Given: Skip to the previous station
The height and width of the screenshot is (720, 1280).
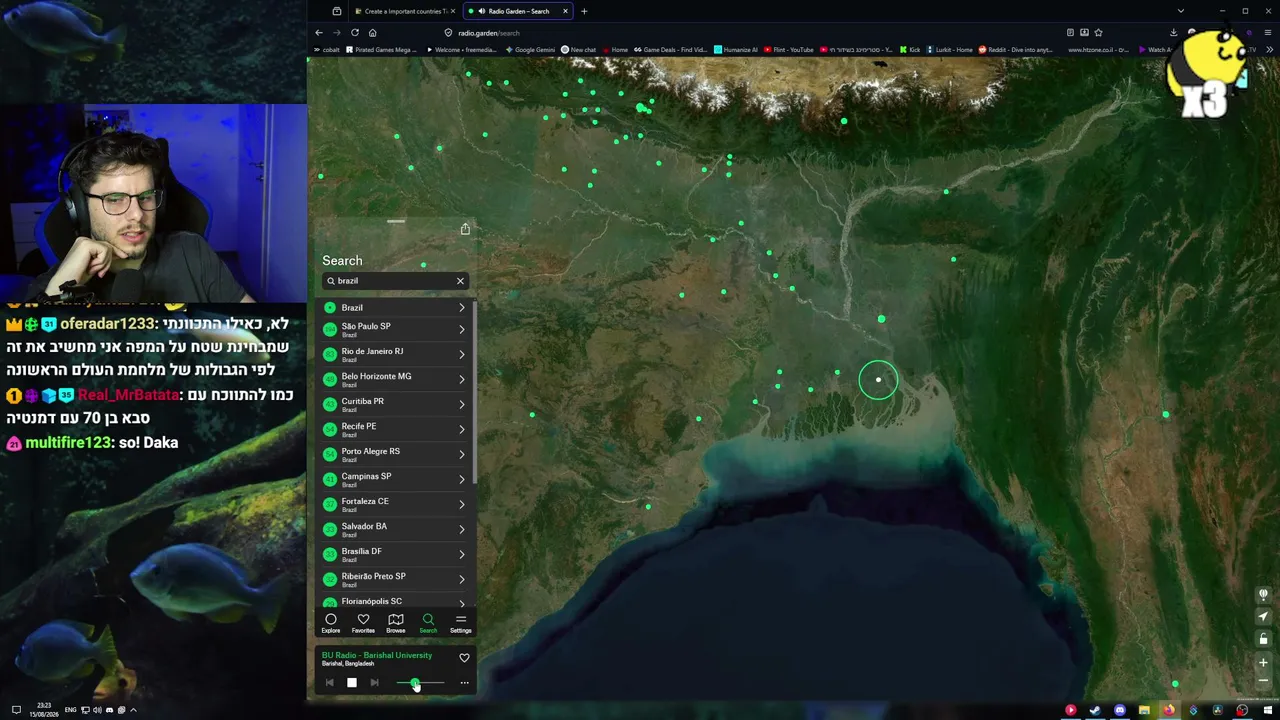Looking at the screenshot, I should pyautogui.click(x=329, y=683).
